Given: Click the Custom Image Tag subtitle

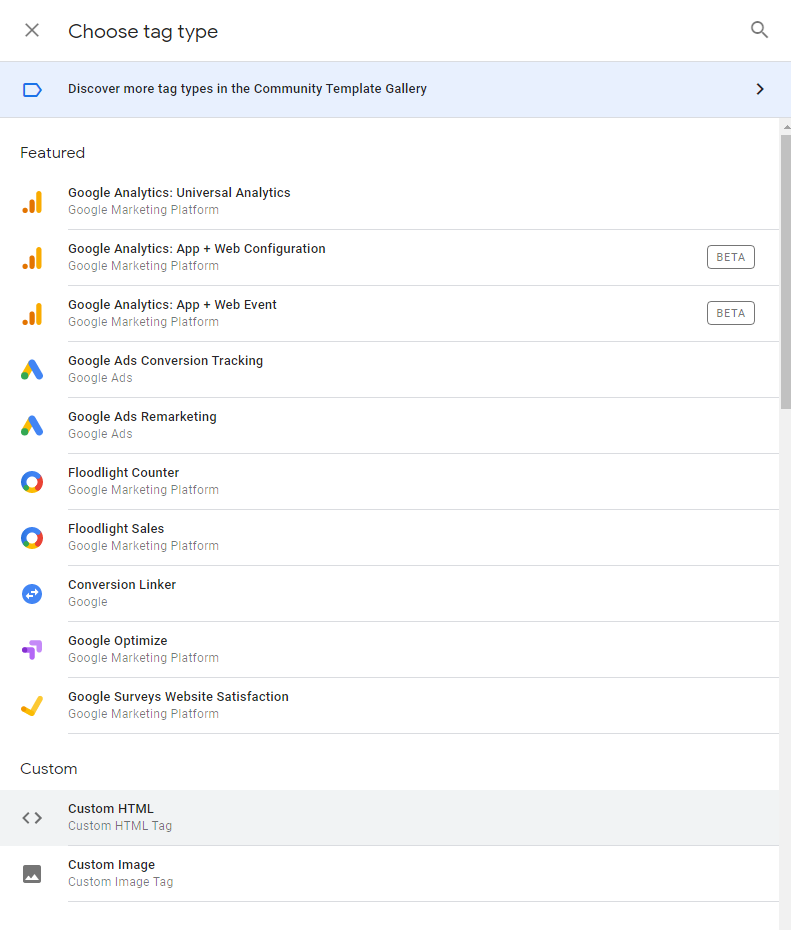Looking at the screenshot, I should 120,882.
